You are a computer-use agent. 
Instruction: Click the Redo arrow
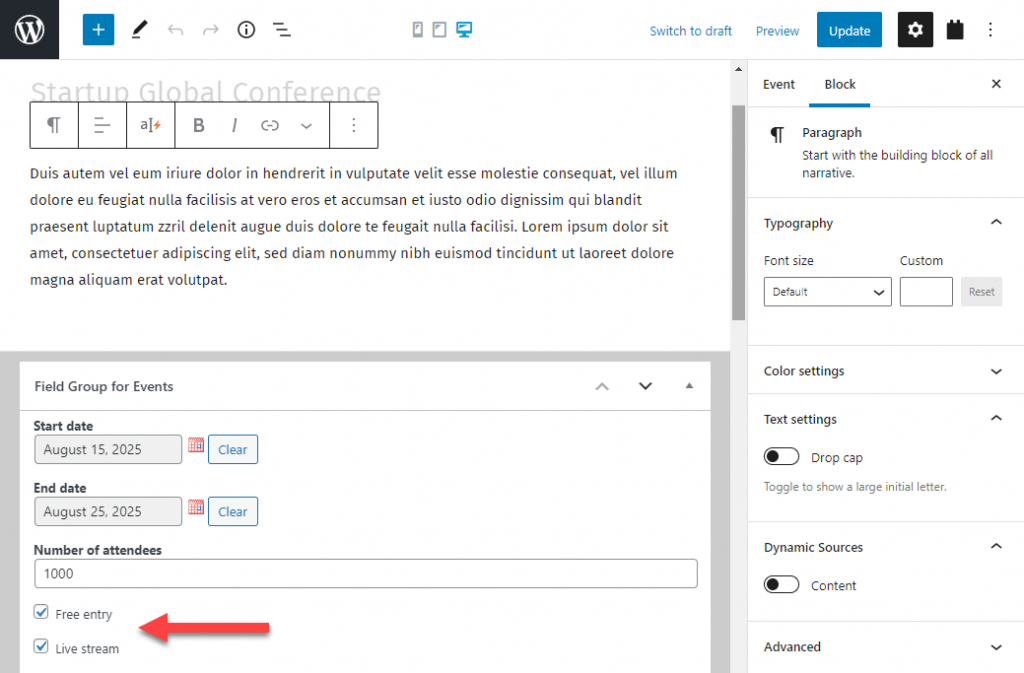point(210,29)
